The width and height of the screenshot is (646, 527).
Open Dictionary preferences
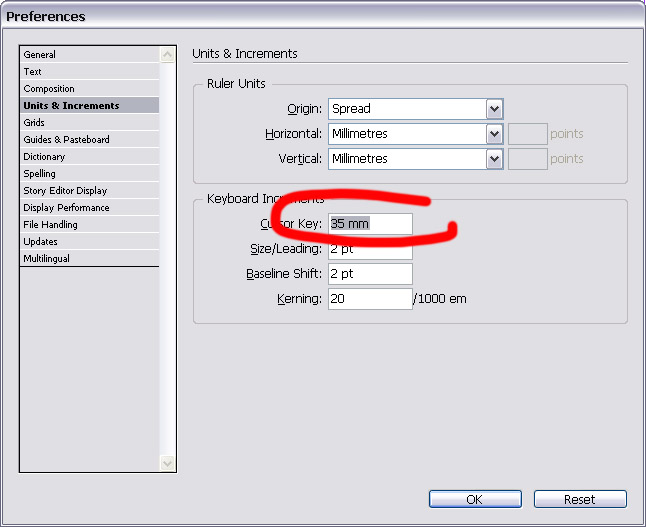[89, 157]
